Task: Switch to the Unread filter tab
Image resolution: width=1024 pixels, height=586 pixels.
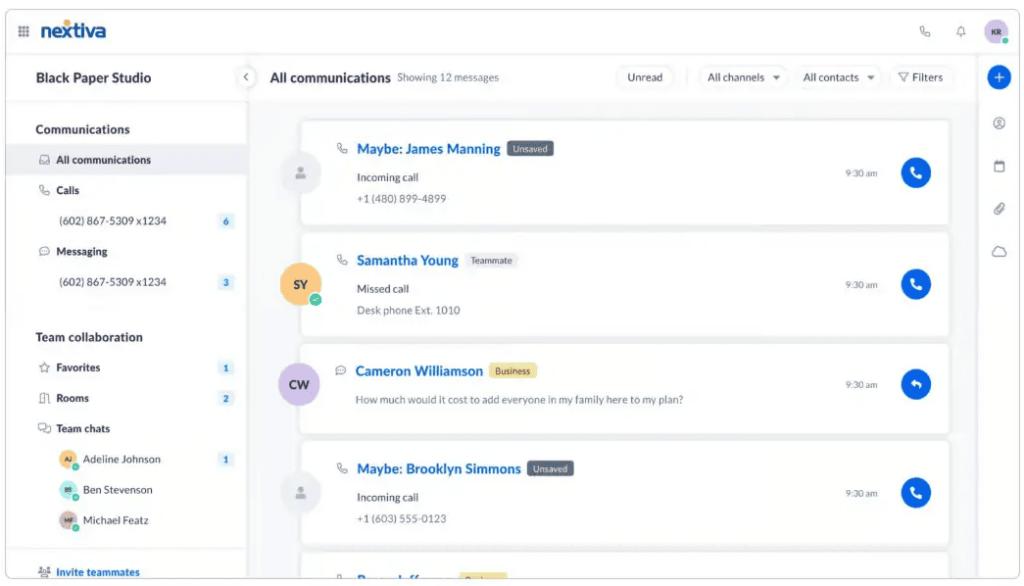Action: tap(645, 77)
